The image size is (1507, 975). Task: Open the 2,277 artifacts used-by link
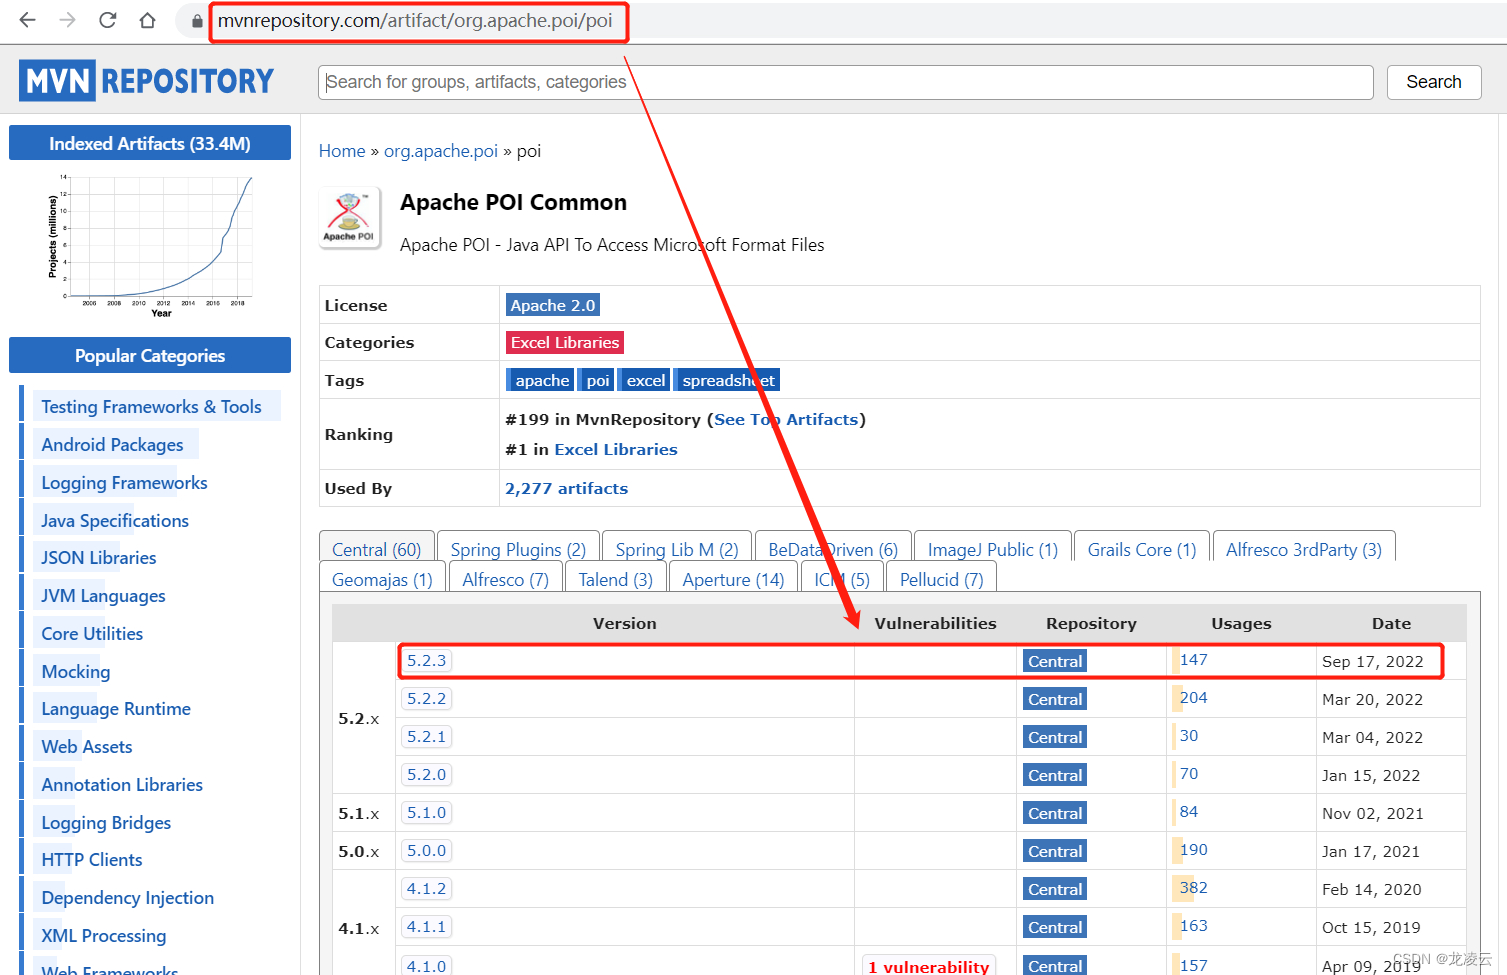566,488
